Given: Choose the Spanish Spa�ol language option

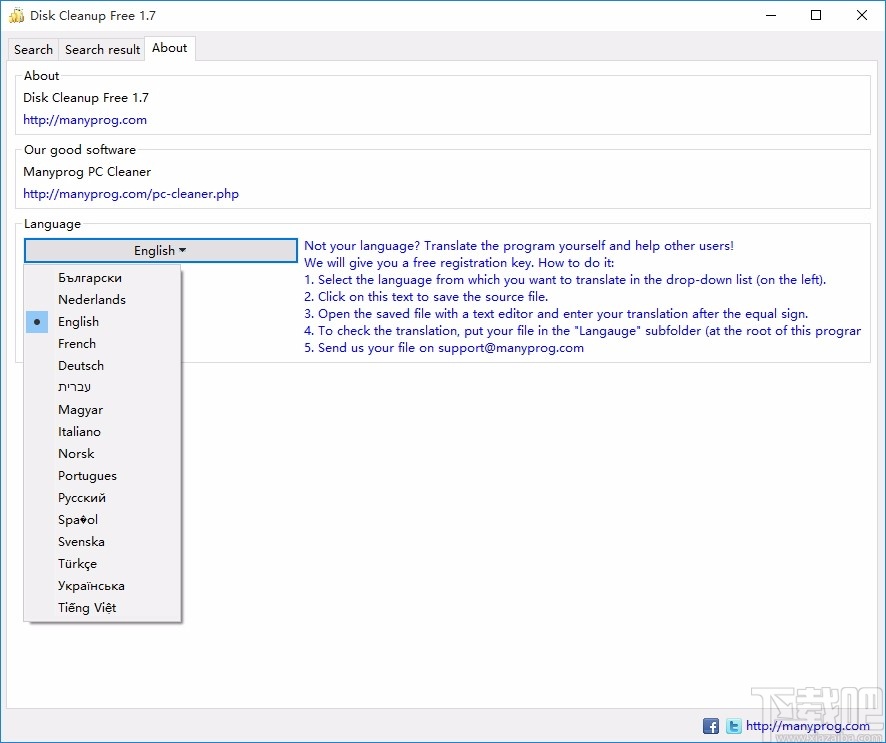Looking at the screenshot, I should pyautogui.click(x=102, y=520).
